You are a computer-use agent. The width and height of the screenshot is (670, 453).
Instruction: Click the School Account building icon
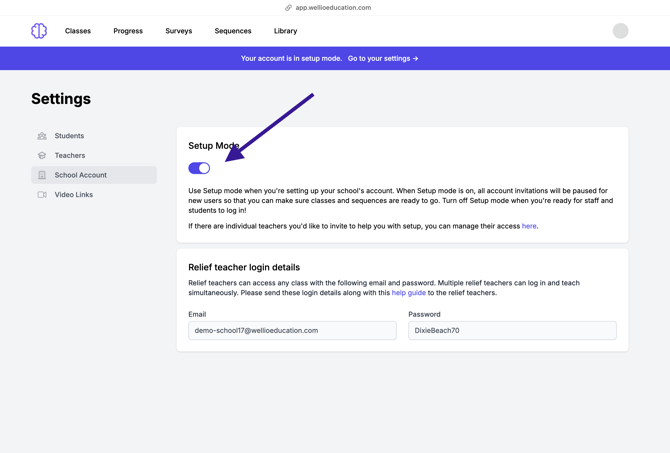42,175
